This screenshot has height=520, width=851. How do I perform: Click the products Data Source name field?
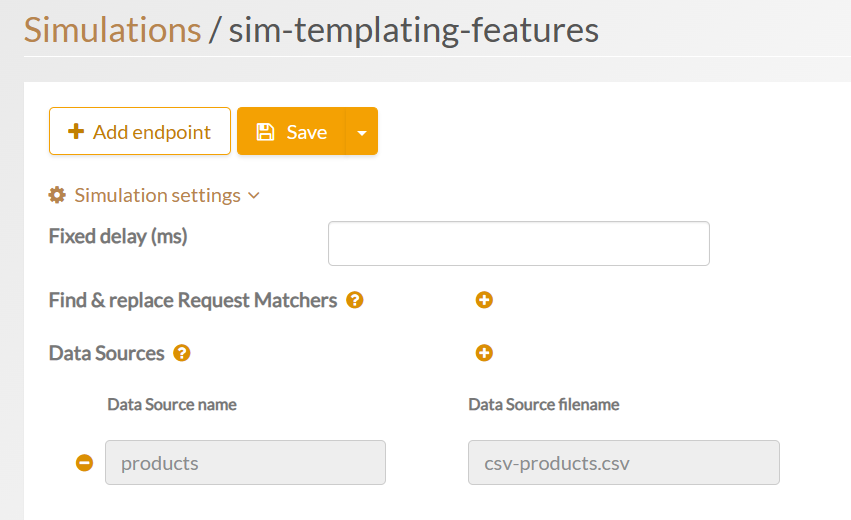[245, 463]
